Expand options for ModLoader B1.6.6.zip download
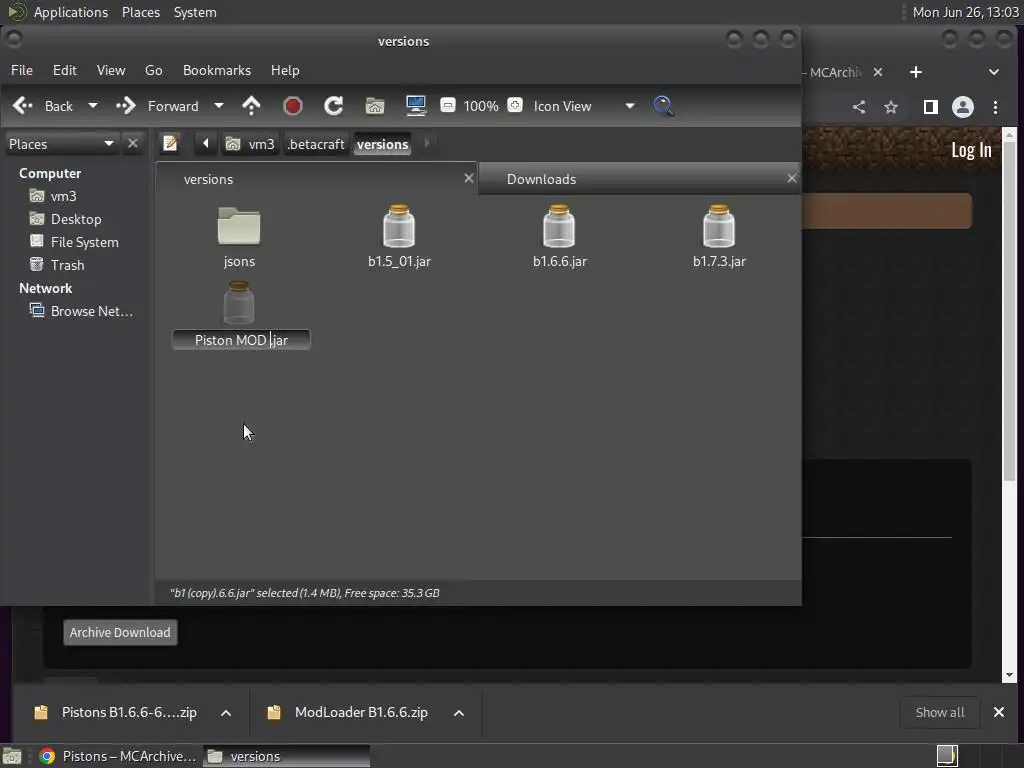 459,712
